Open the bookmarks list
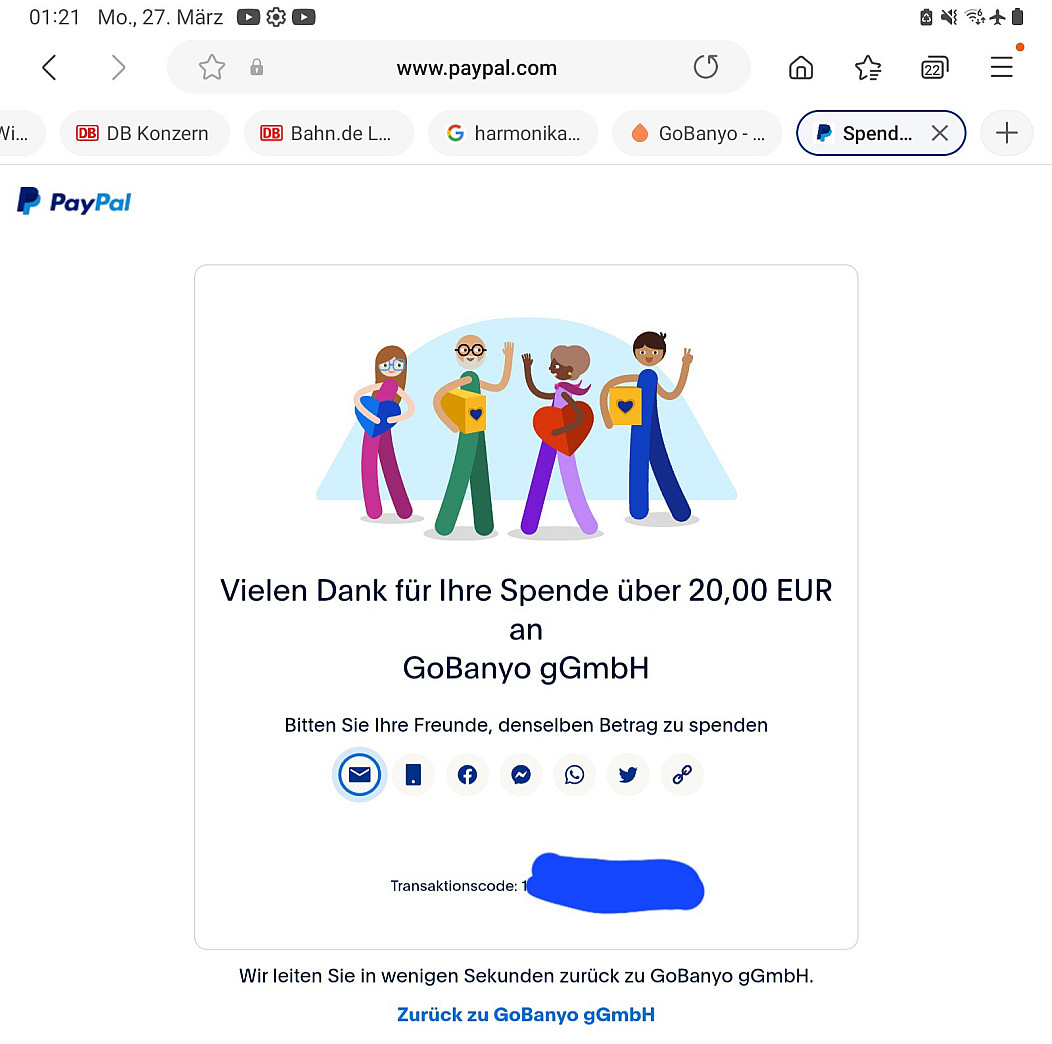Screen dimensions: 1052x1044 point(867,67)
